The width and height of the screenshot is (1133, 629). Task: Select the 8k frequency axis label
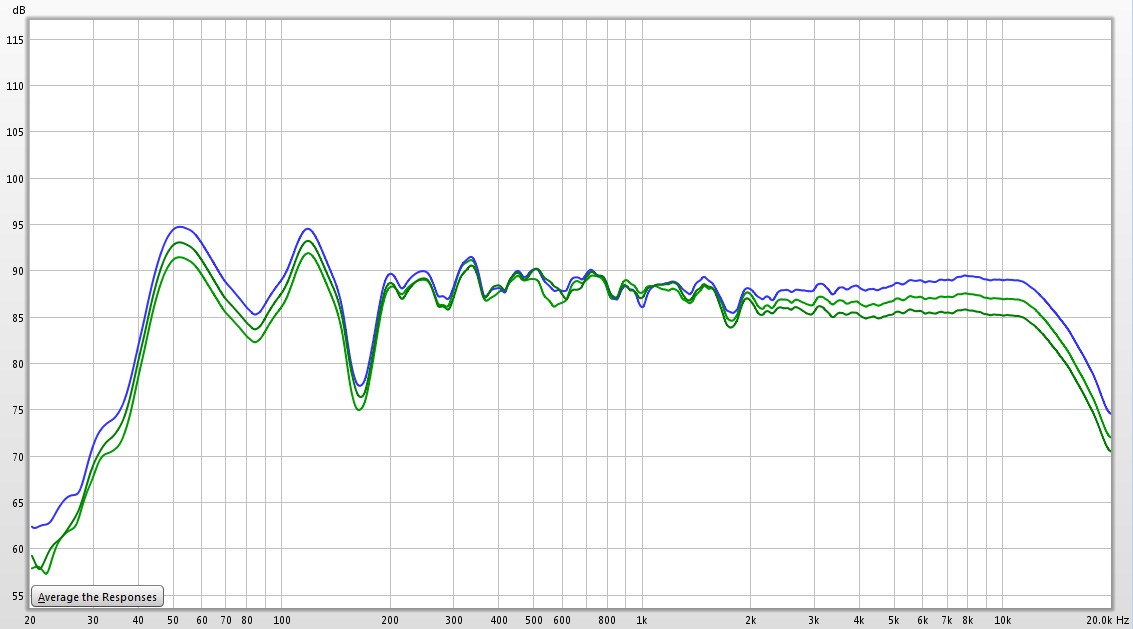[968, 620]
